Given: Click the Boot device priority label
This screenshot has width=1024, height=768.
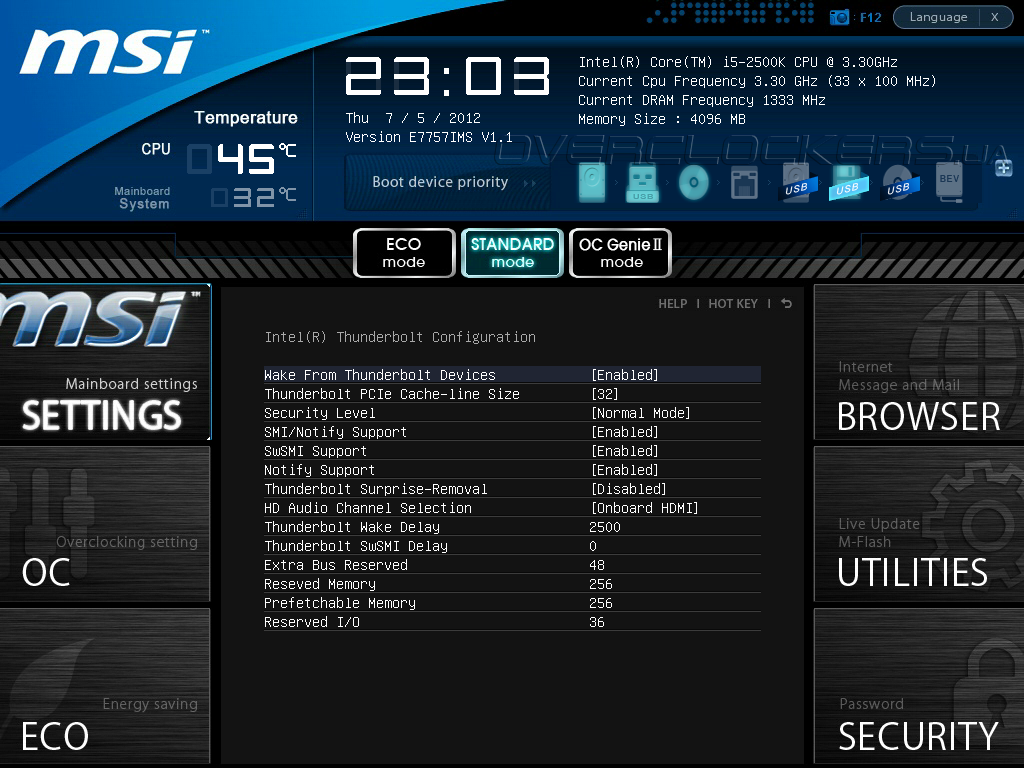Looking at the screenshot, I should coord(440,182).
